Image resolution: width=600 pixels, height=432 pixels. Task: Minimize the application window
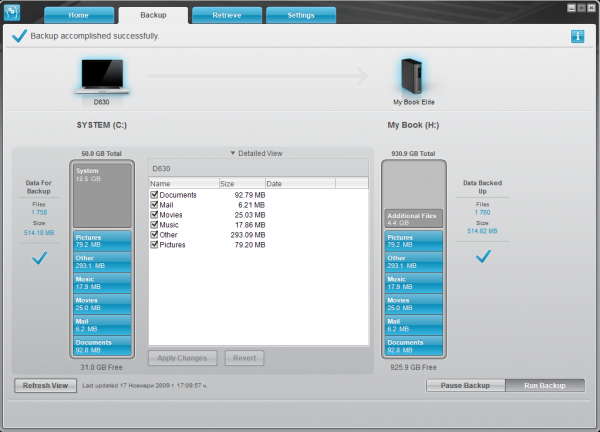[571, 8]
